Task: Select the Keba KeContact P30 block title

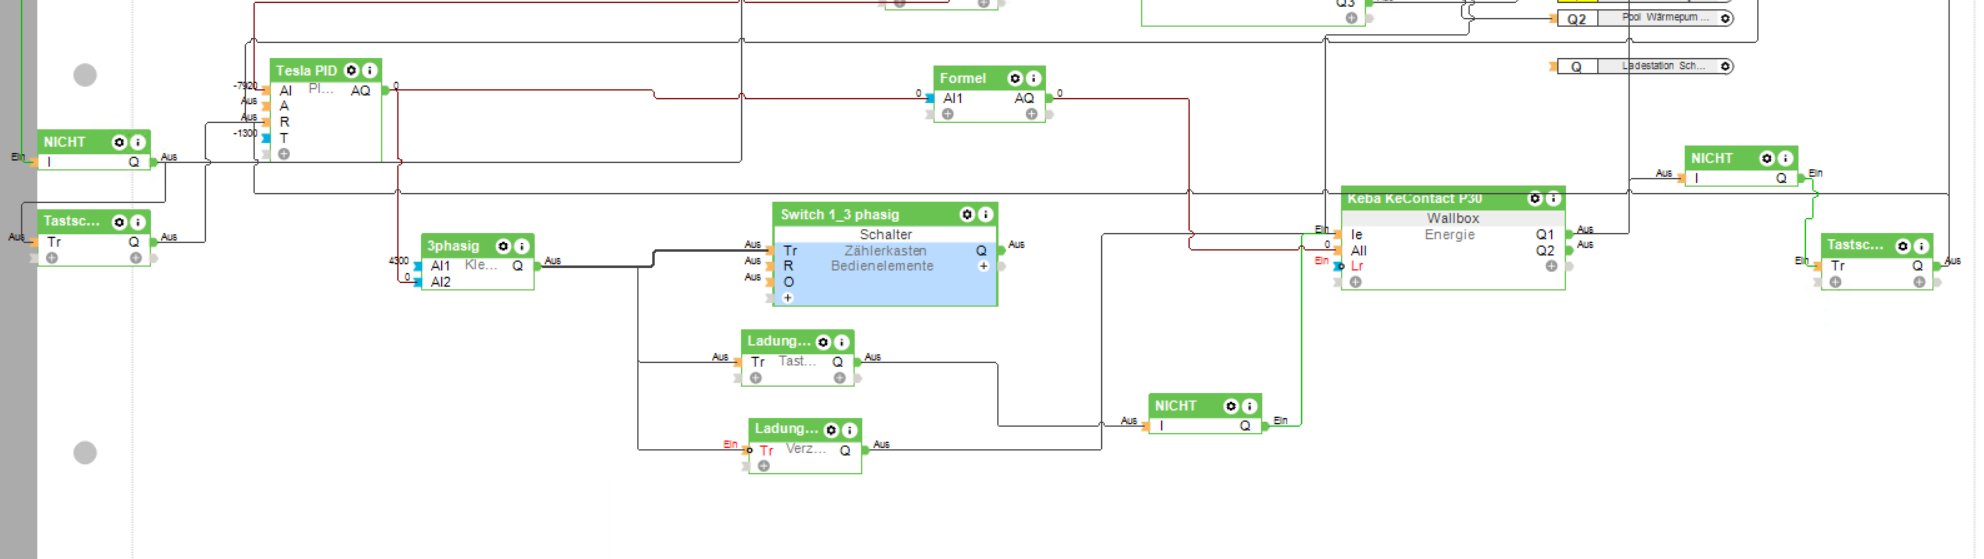Action: [1414, 199]
